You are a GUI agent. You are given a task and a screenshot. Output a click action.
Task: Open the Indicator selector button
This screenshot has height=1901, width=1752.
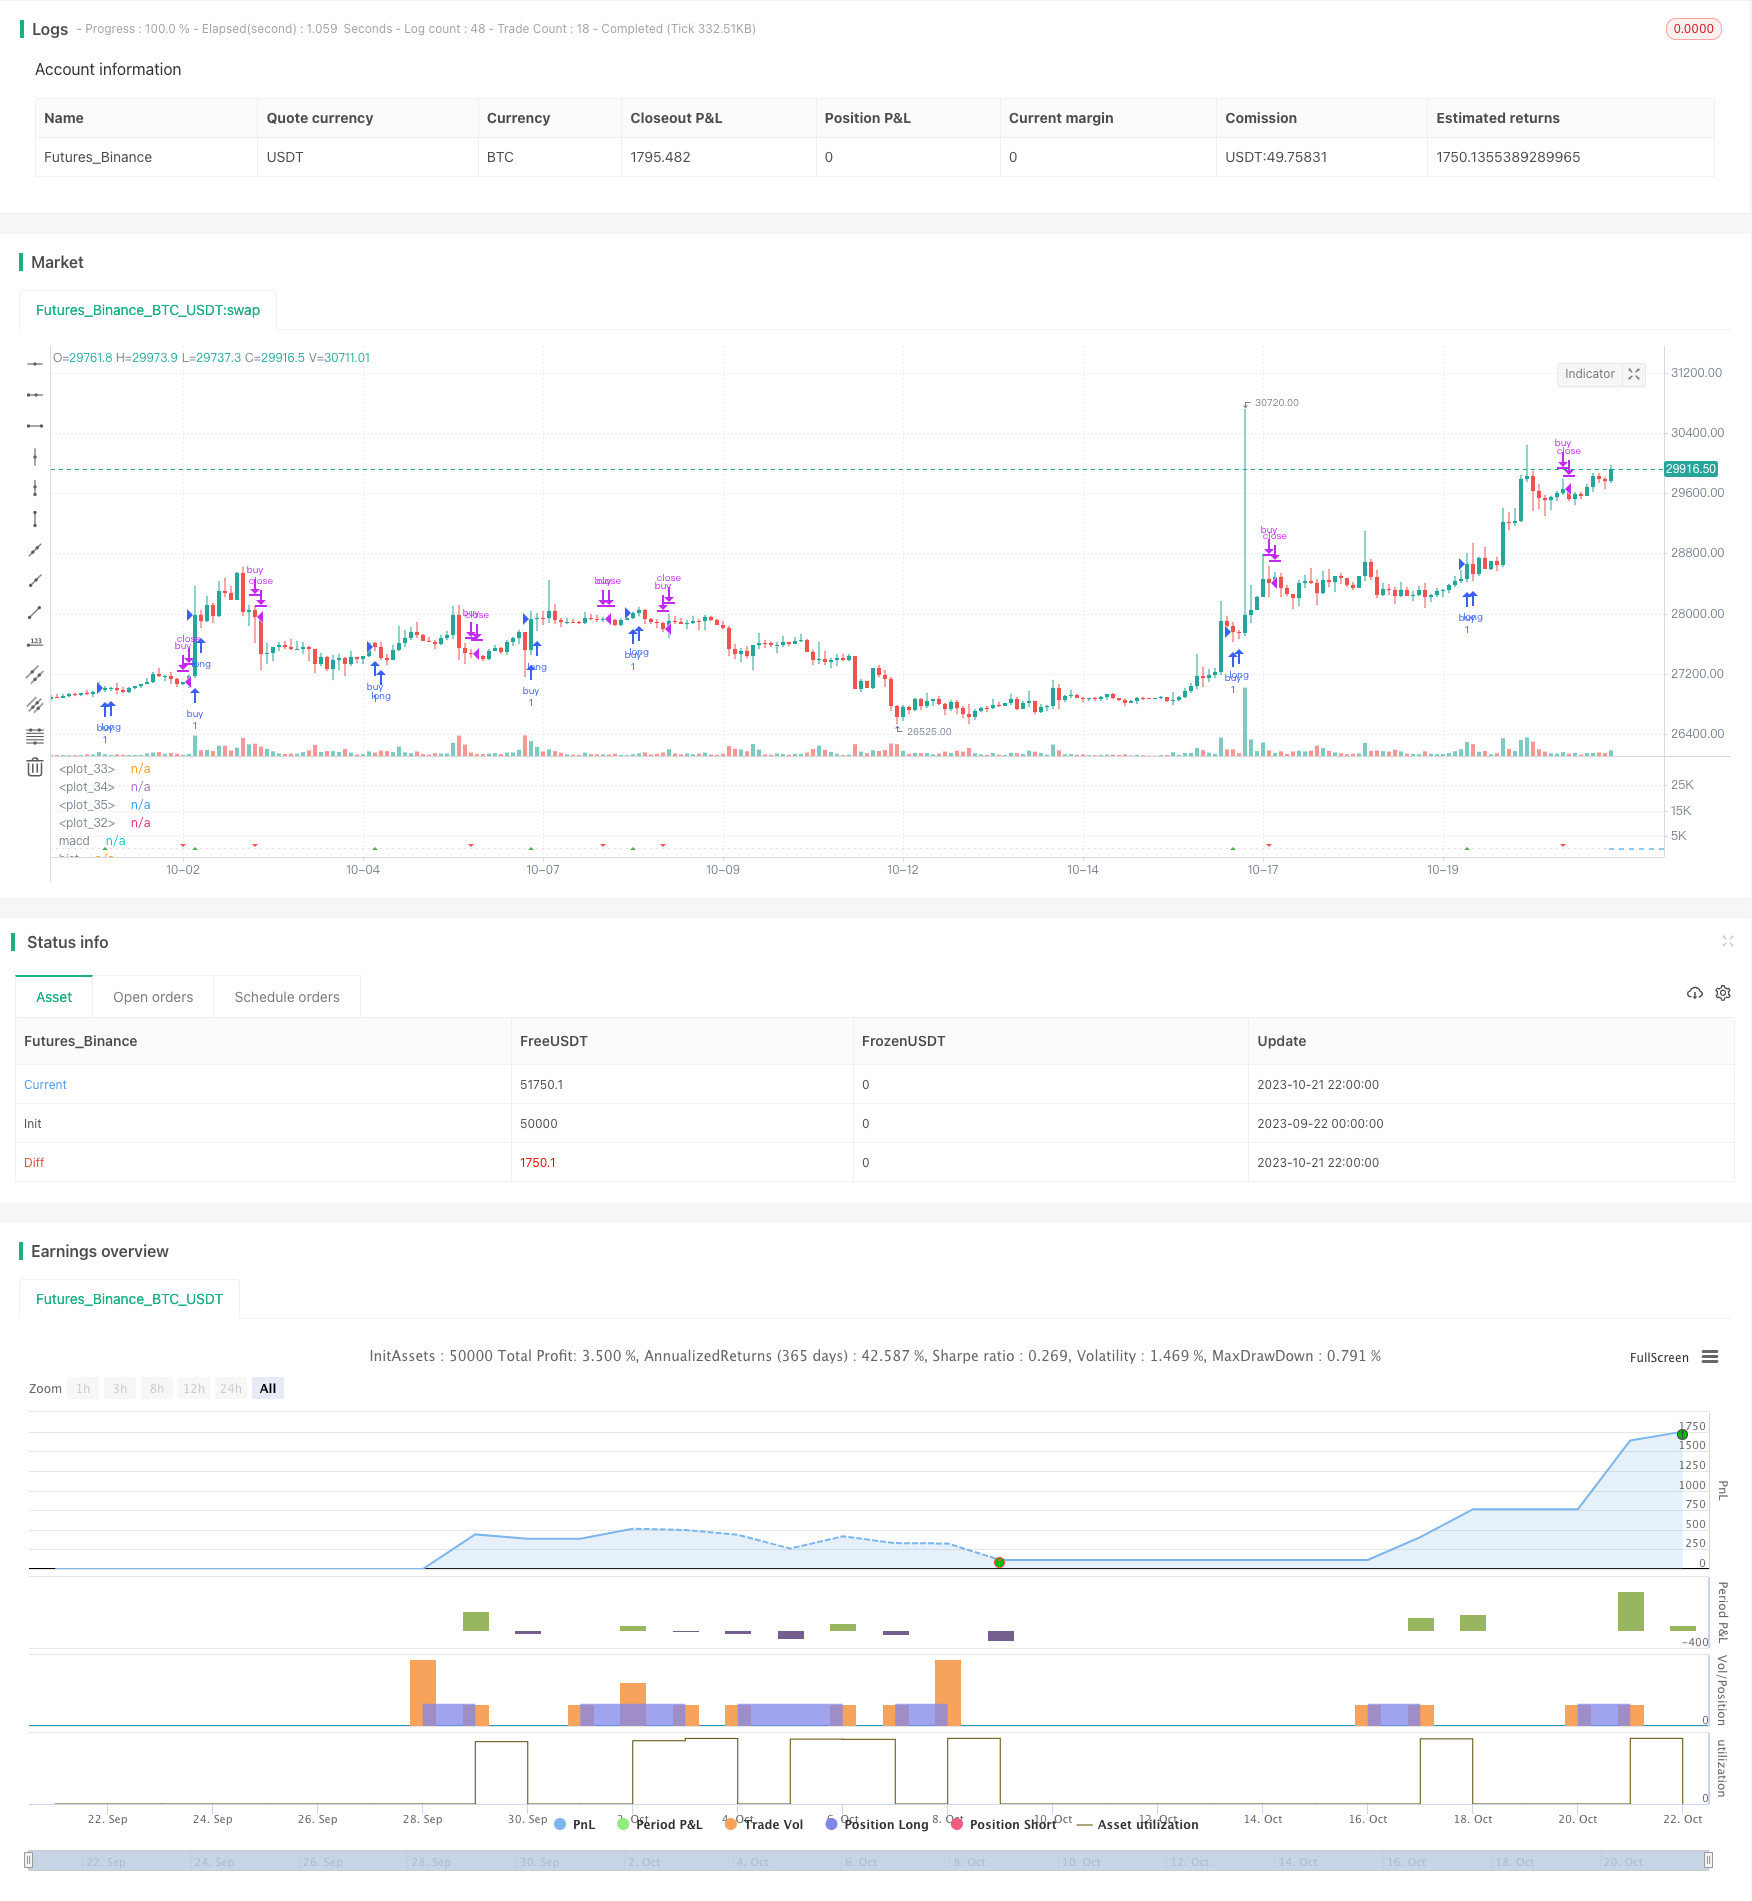[x=1589, y=374]
